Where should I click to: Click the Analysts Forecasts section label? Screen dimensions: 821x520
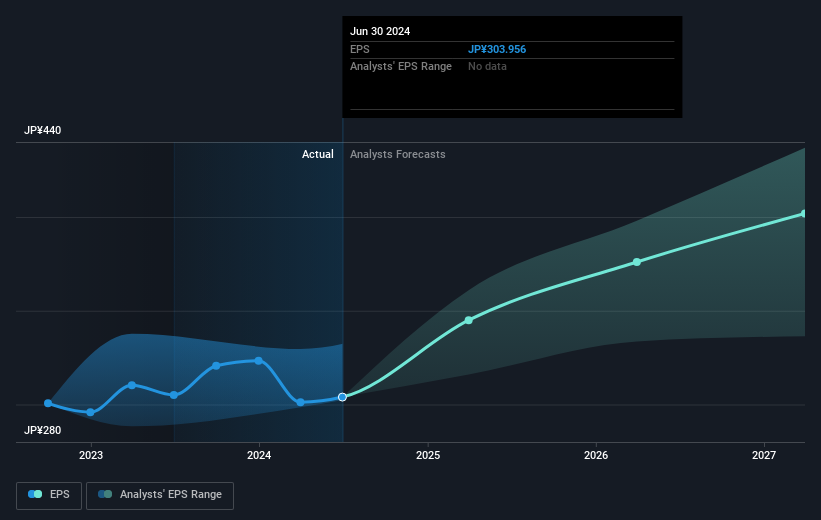pyautogui.click(x=397, y=154)
